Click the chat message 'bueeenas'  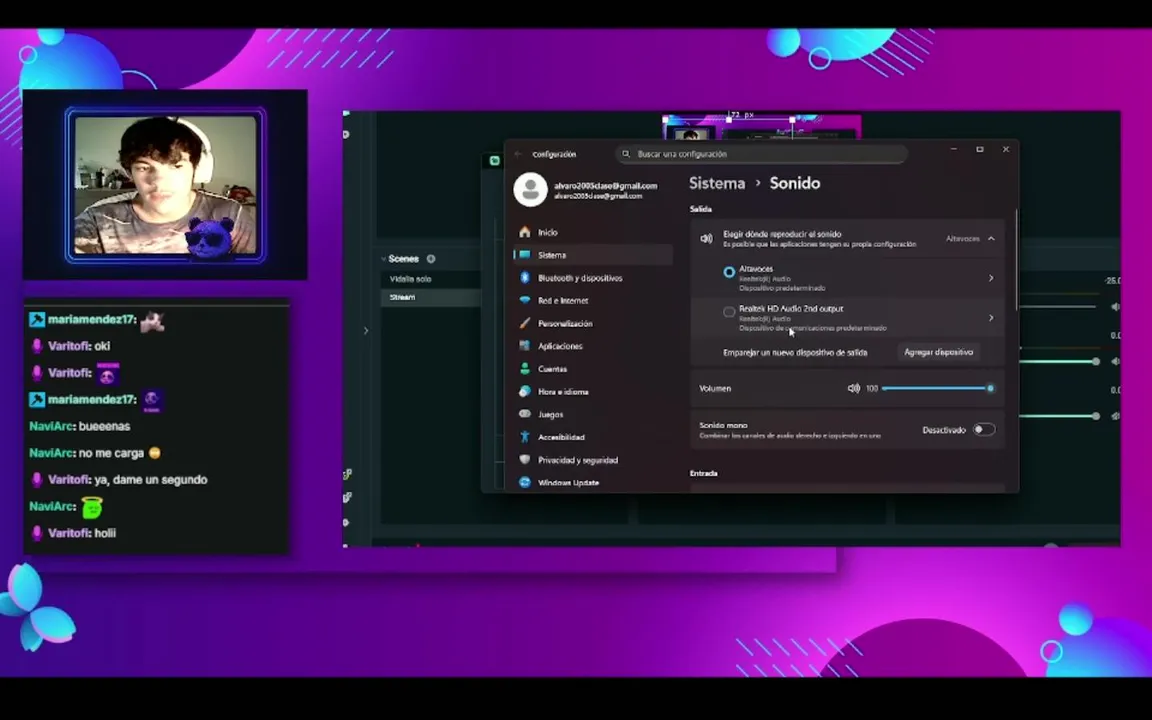[x=104, y=426]
